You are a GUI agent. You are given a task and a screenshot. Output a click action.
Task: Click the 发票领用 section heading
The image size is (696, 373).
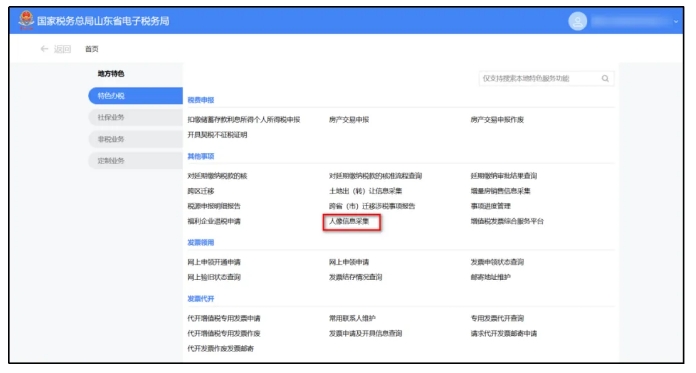(x=201, y=242)
